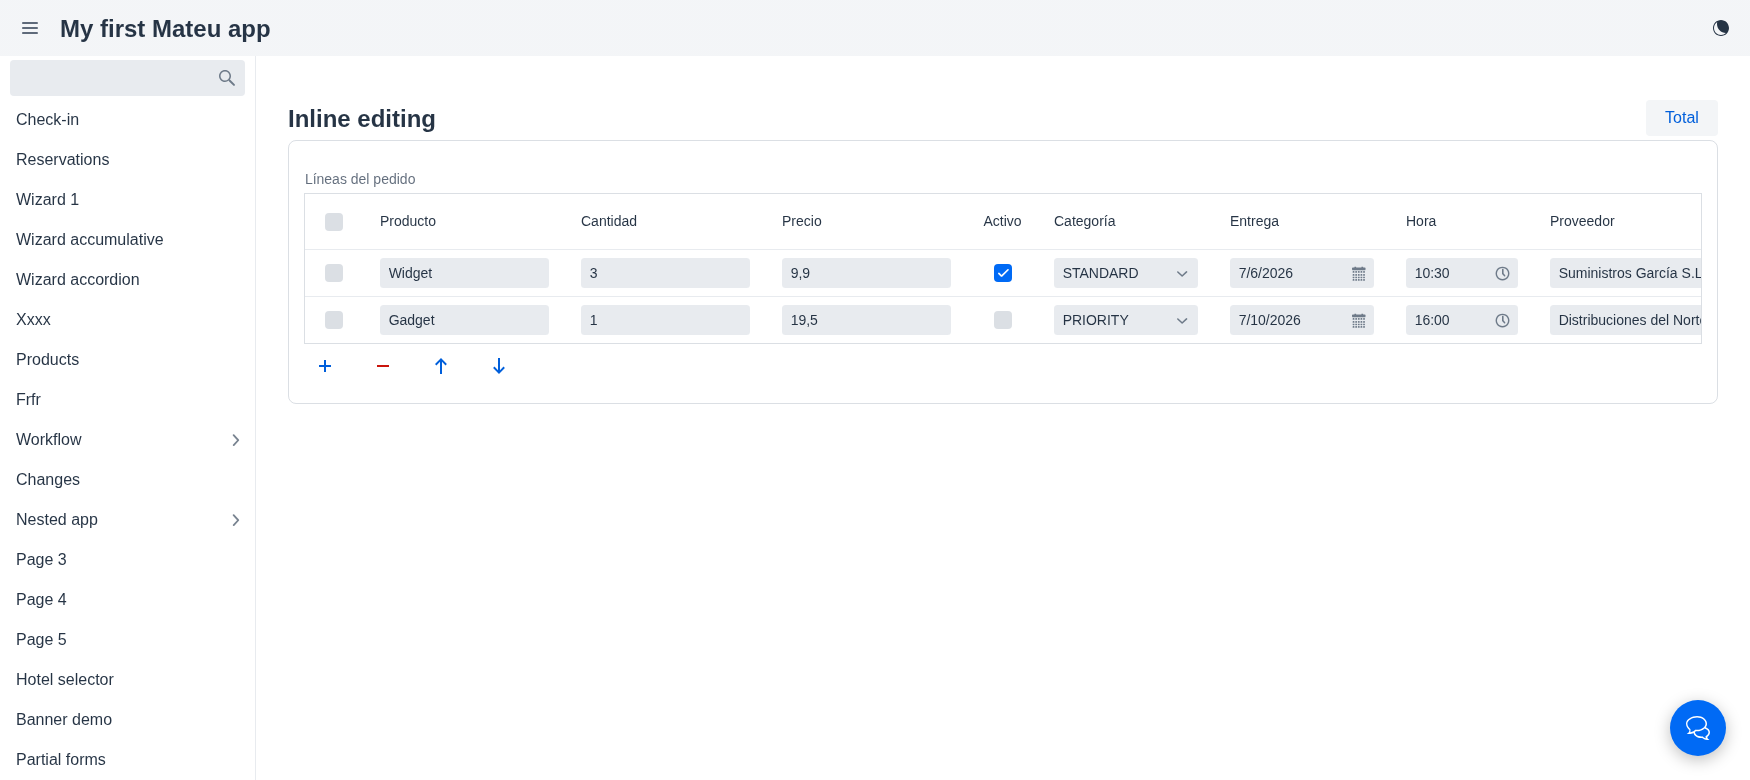Open calendar picker for 7/10/2026 date
Viewport: 1750px width, 780px height.
pos(1359,320)
